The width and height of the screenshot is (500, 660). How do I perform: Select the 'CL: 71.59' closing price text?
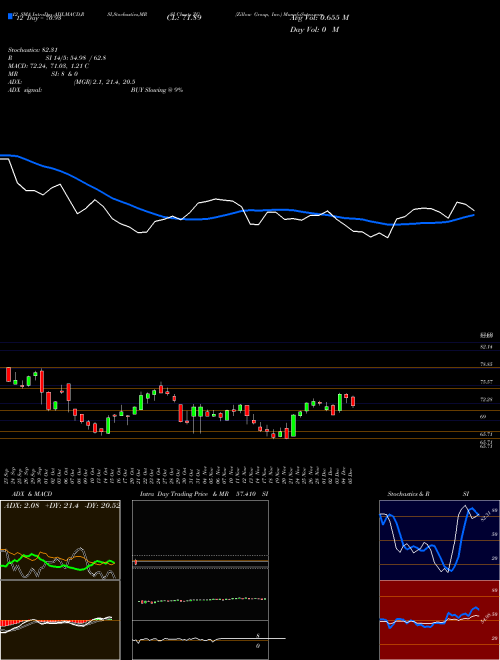click(184, 18)
